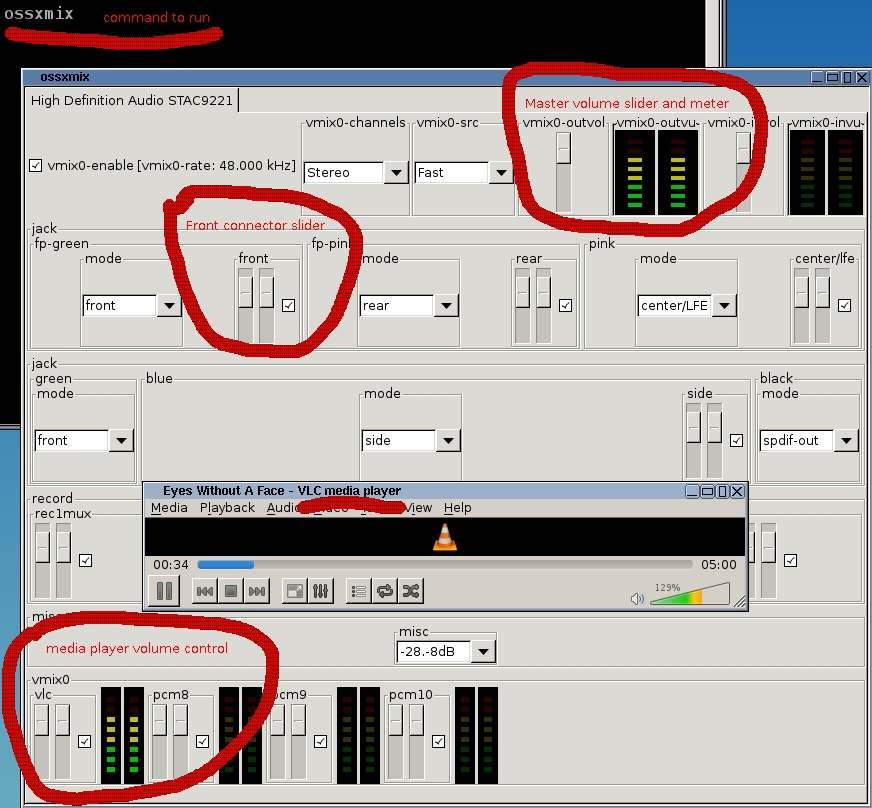
Task: Expand the vmix0-src Fast dropdown
Action: 501,172
